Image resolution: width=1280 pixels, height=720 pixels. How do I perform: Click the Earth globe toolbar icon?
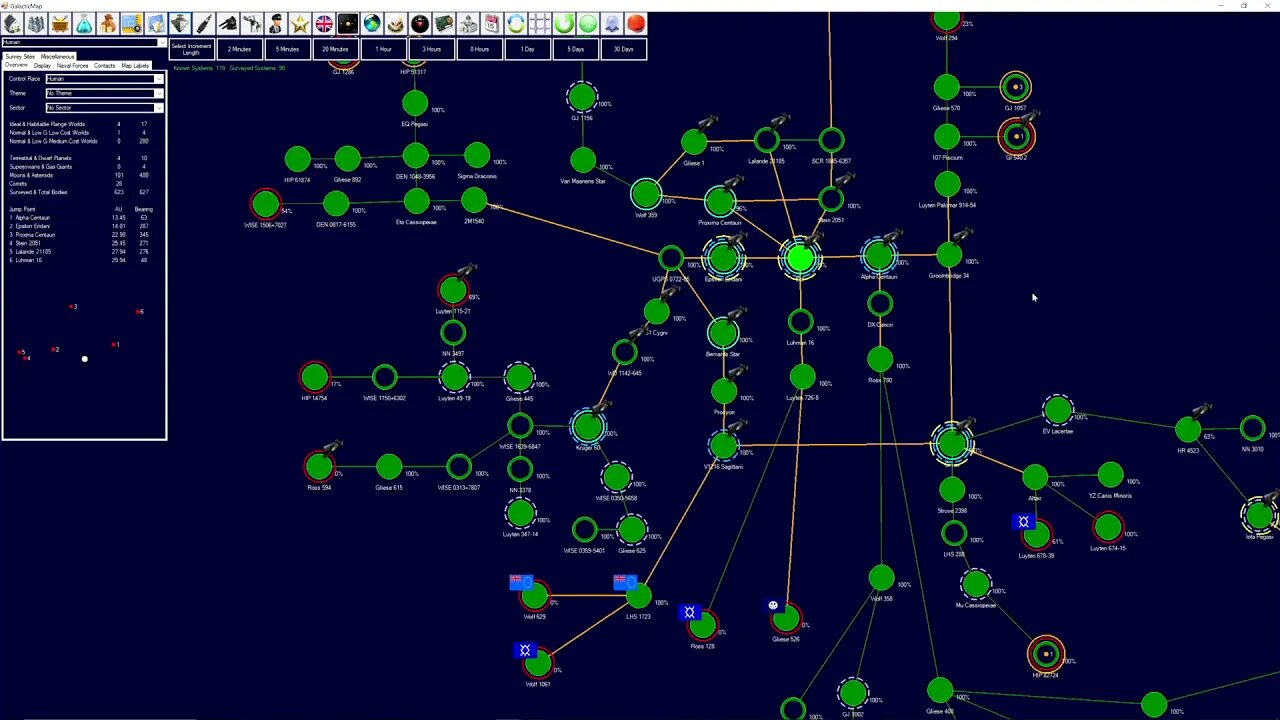(x=372, y=23)
